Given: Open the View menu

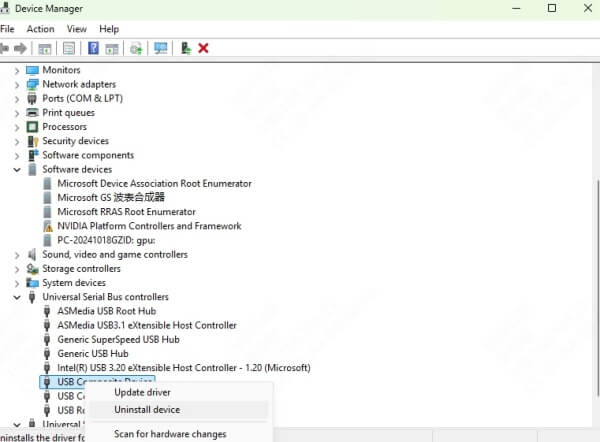Looking at the screenshot, I should 77,29.
